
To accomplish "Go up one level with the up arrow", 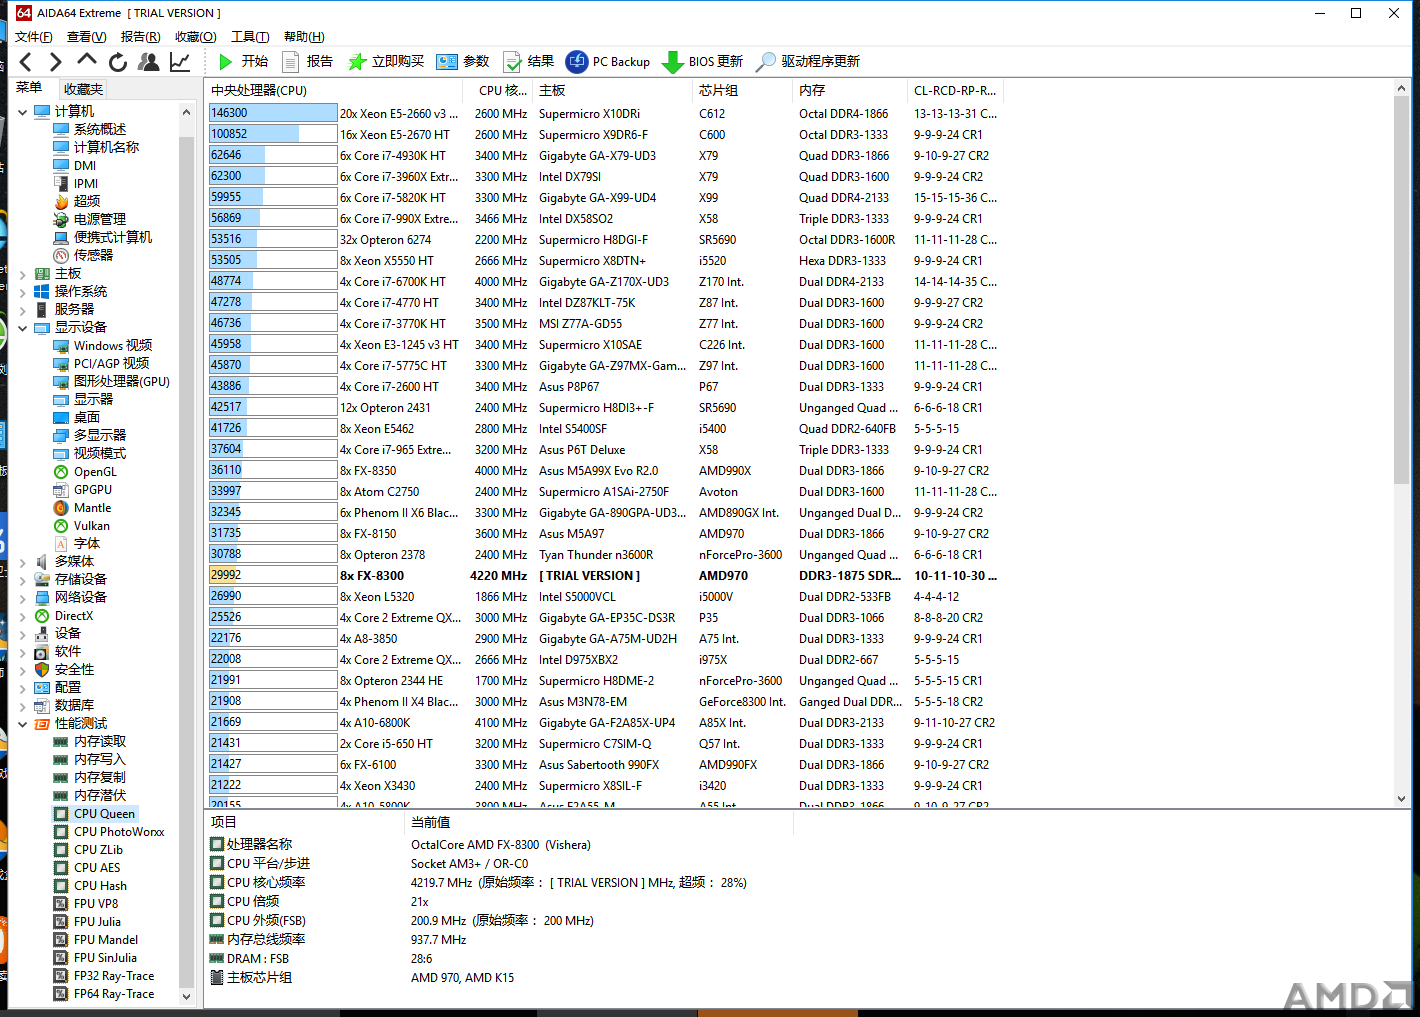I will point(87,61).
